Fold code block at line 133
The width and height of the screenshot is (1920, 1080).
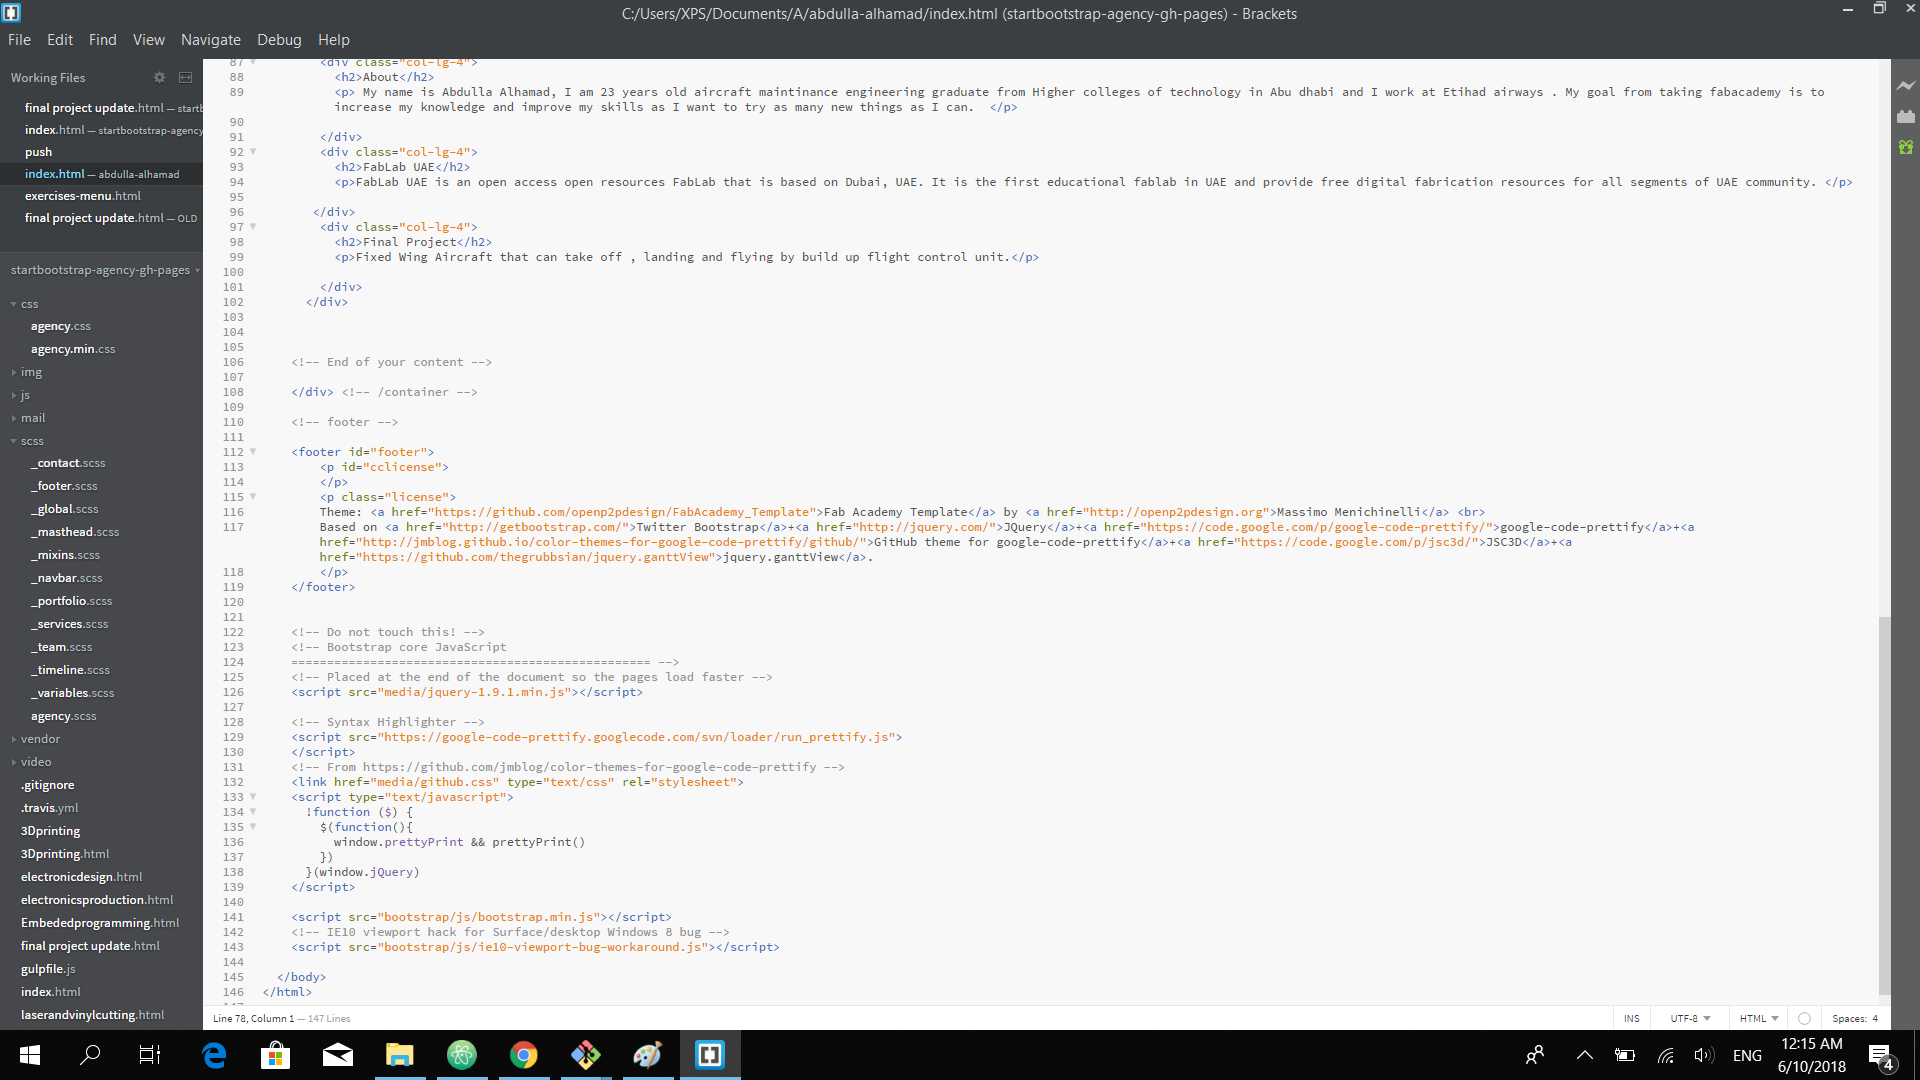(253, 797)
